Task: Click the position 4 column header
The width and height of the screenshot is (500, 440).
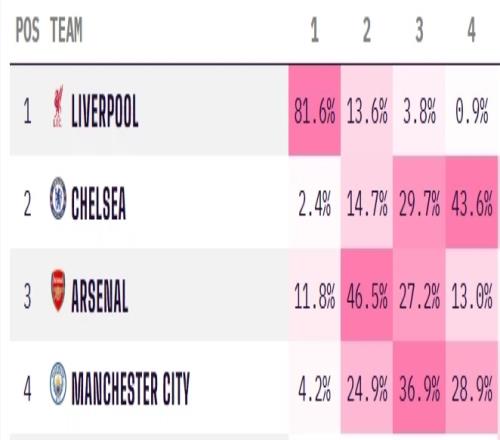Action: (x=471, y=30)
